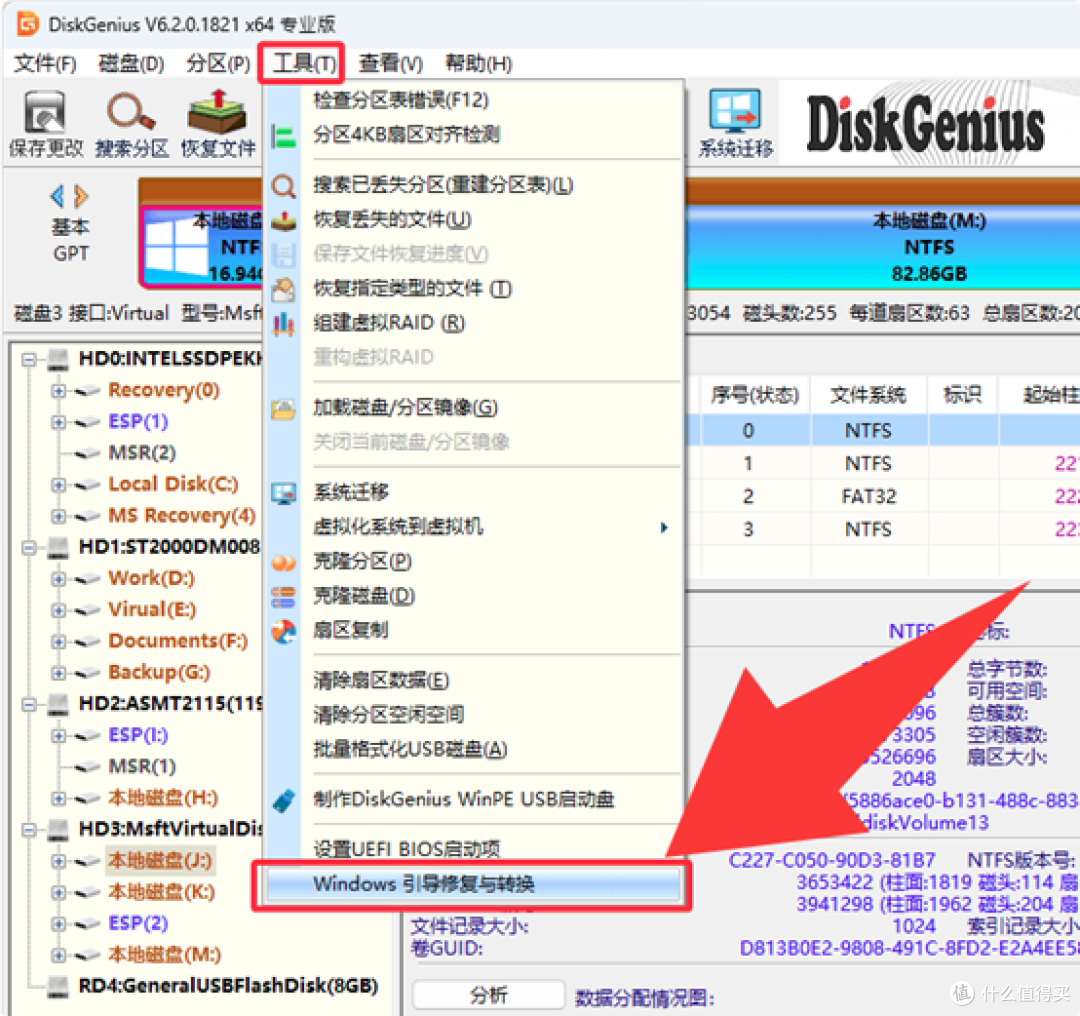Collapse the HD0:INTELSSDPEK disk node

click(x=29, y=359)
